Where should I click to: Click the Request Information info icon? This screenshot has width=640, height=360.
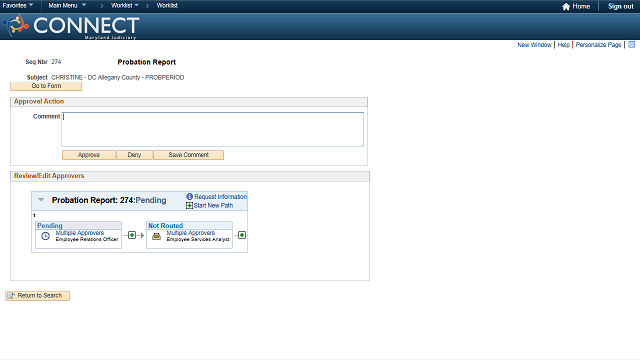point(189,196)
